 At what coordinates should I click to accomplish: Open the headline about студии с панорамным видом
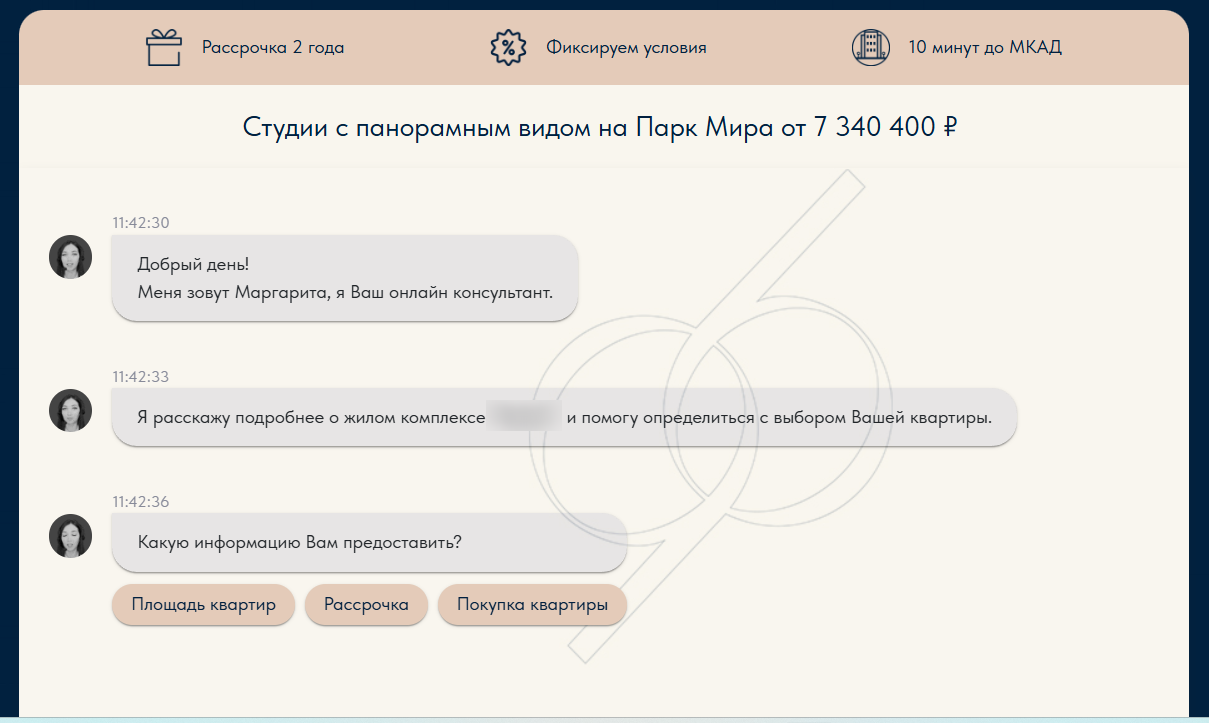pos(600,126)
